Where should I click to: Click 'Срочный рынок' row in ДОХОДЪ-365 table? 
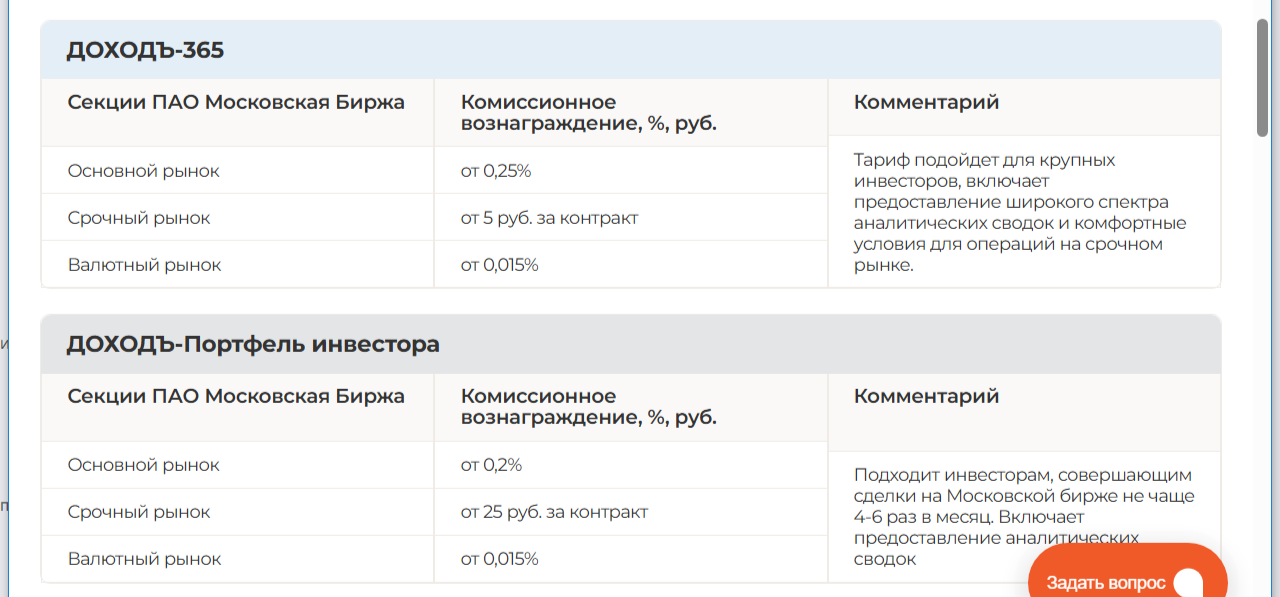(x=139, y=217)
